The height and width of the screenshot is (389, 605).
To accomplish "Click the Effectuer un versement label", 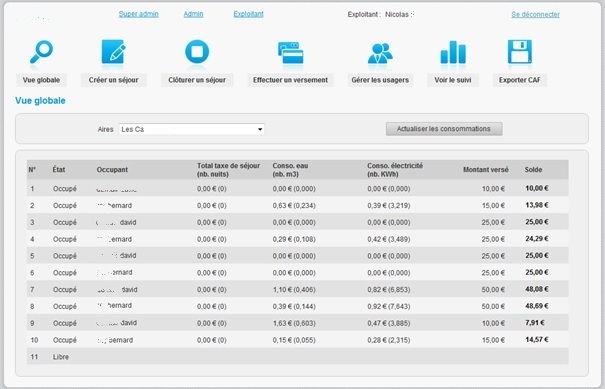I will pyautogui.click(x=291, y=80).
